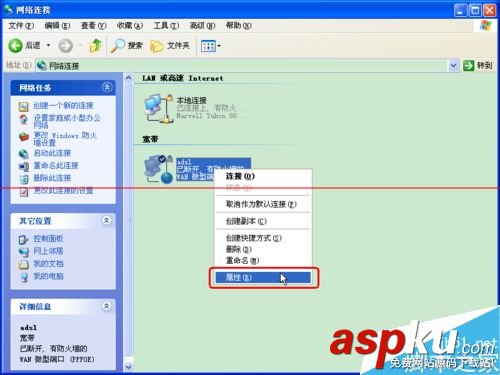Choose 删除(D) in context menu
Image resolution: width=500 pixels, height=375 pixels.
(x=263, y=249)
